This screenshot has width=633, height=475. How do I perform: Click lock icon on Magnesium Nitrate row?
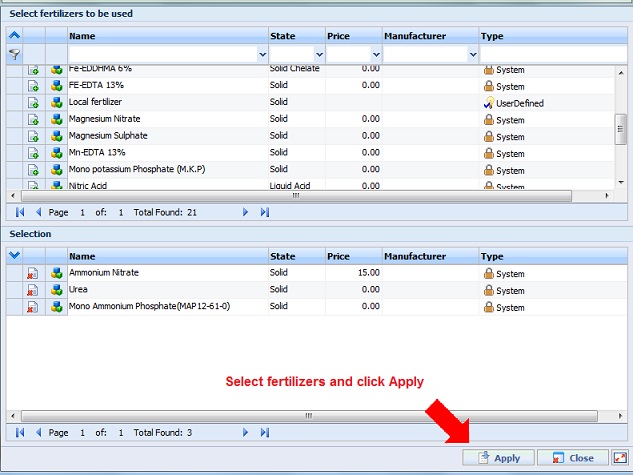click(488, 119)
